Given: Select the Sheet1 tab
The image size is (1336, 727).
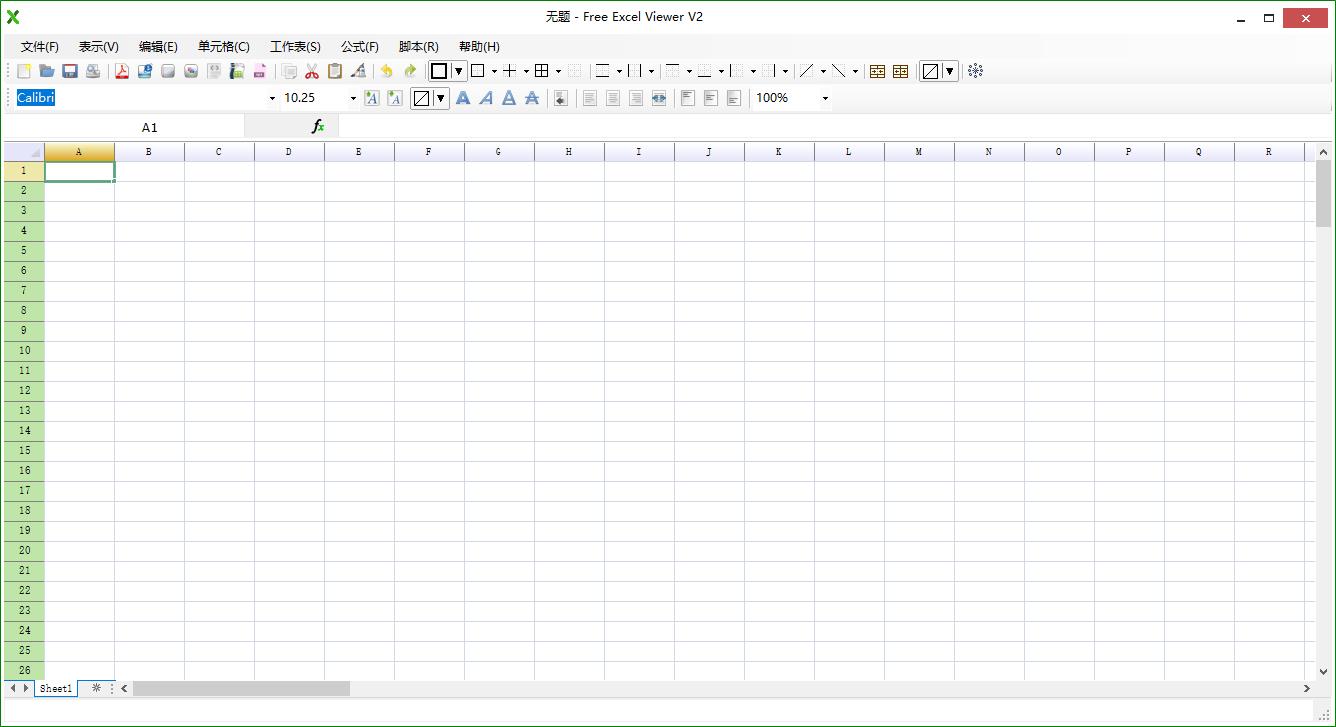Looking at the screenshot, I should 56,688.
